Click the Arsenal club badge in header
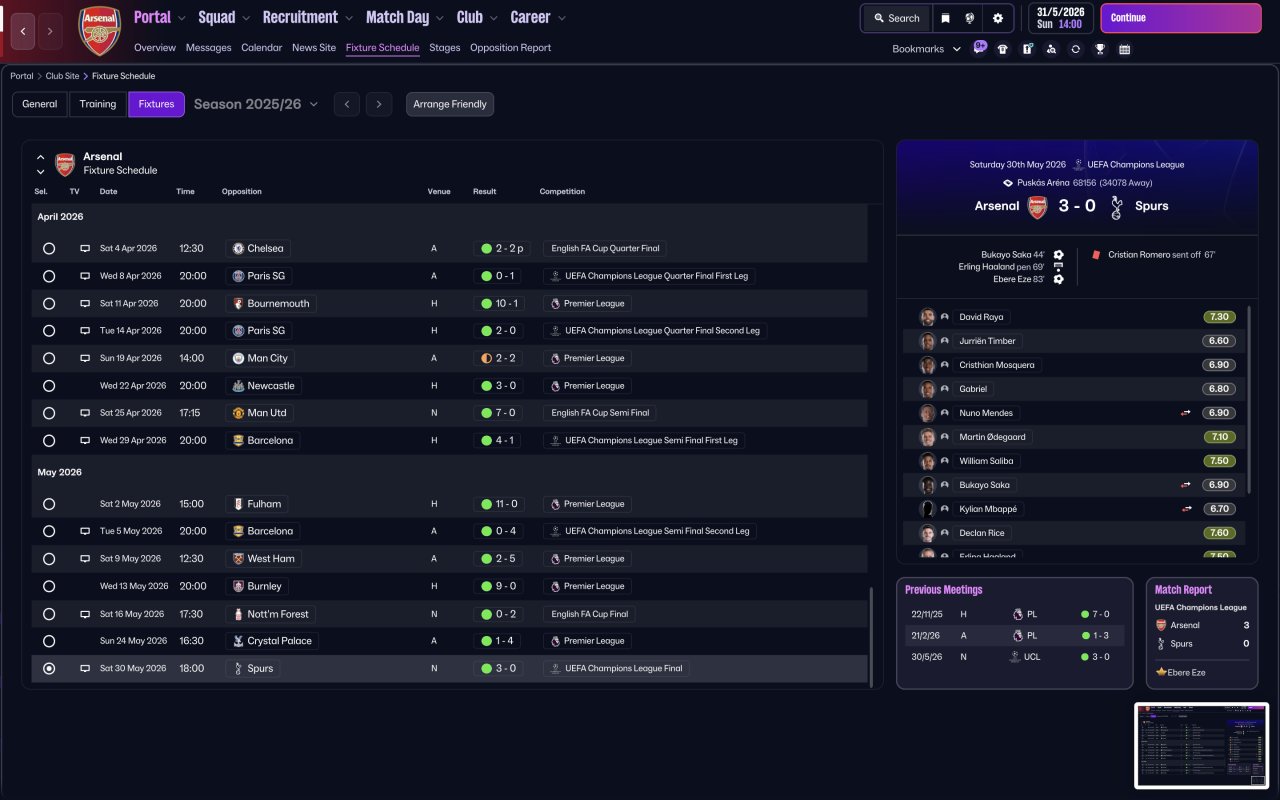The width and height of the screenshot is (1280, 800). (x=99, y=31)
